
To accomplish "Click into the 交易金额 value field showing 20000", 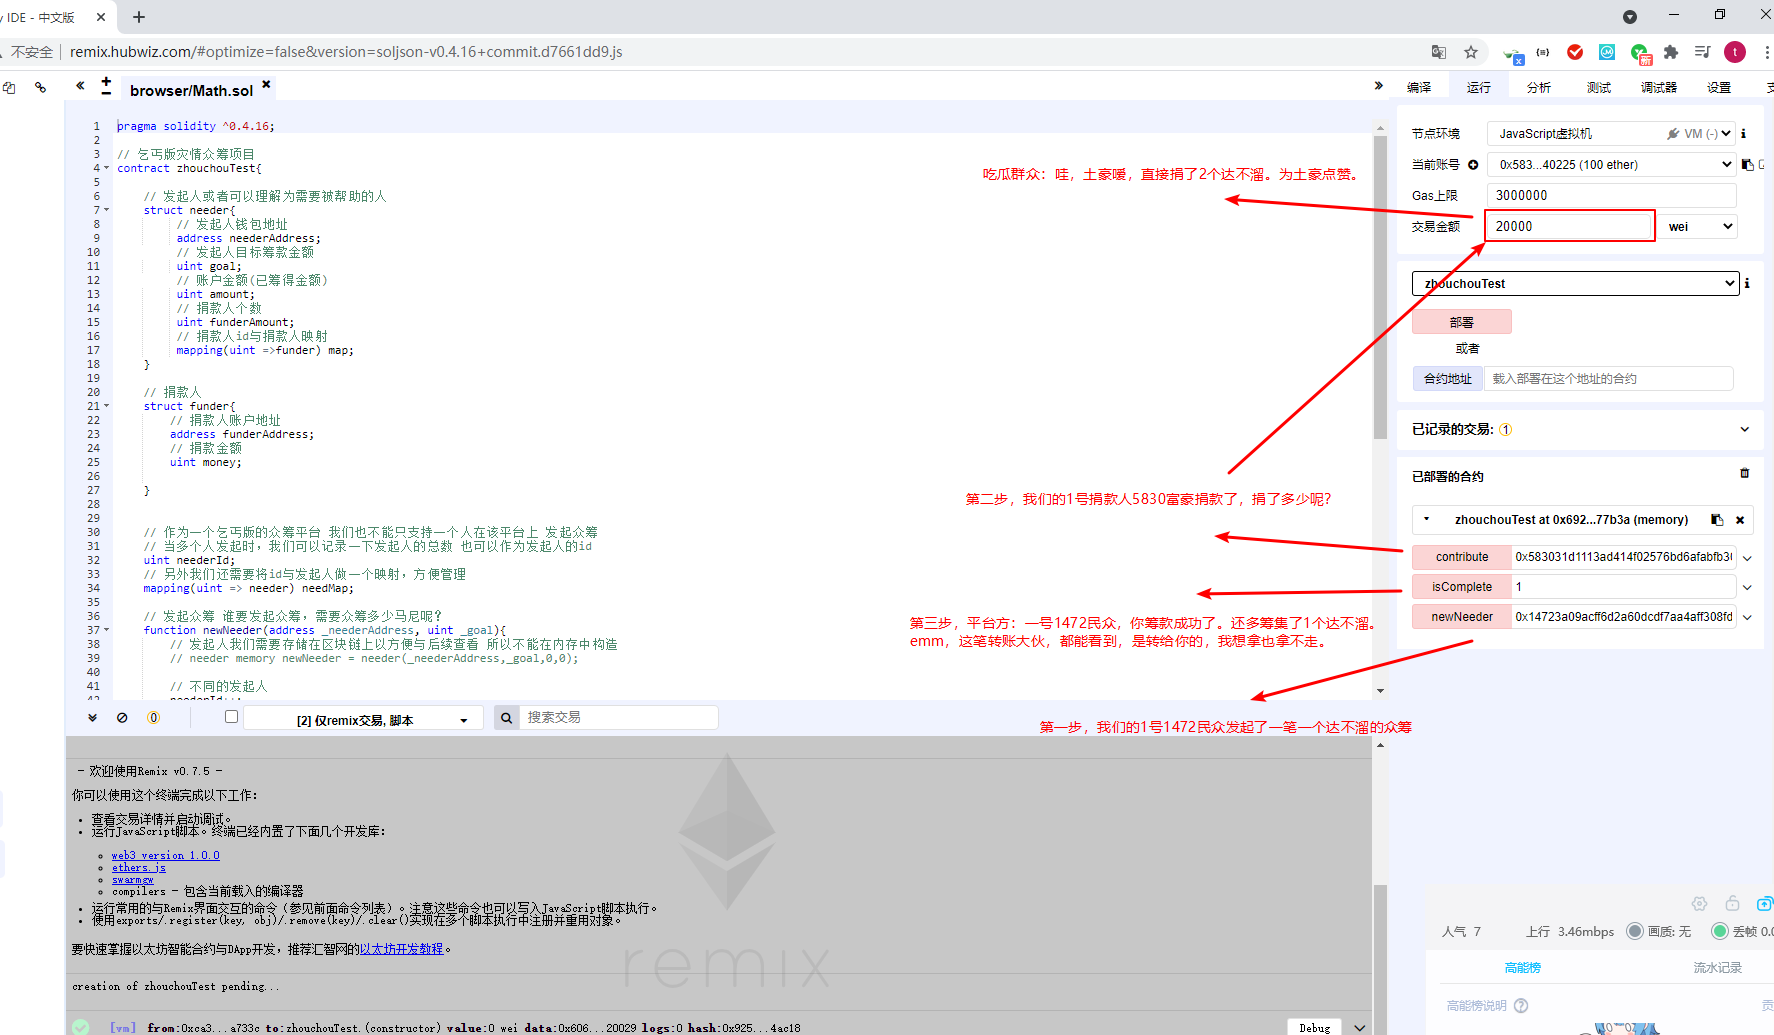I will pyautogui.click(x=1568, y=227).
